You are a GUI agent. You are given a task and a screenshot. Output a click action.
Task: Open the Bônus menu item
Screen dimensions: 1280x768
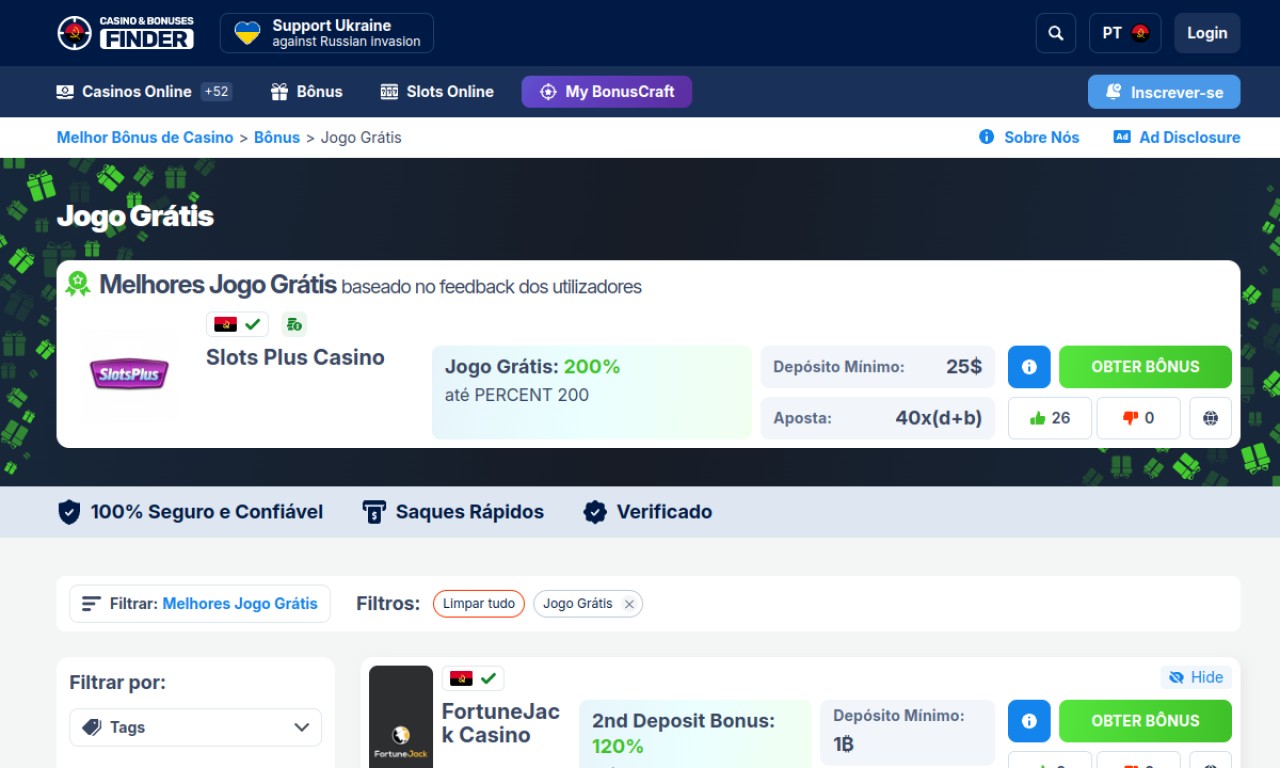tap(306, 92)
